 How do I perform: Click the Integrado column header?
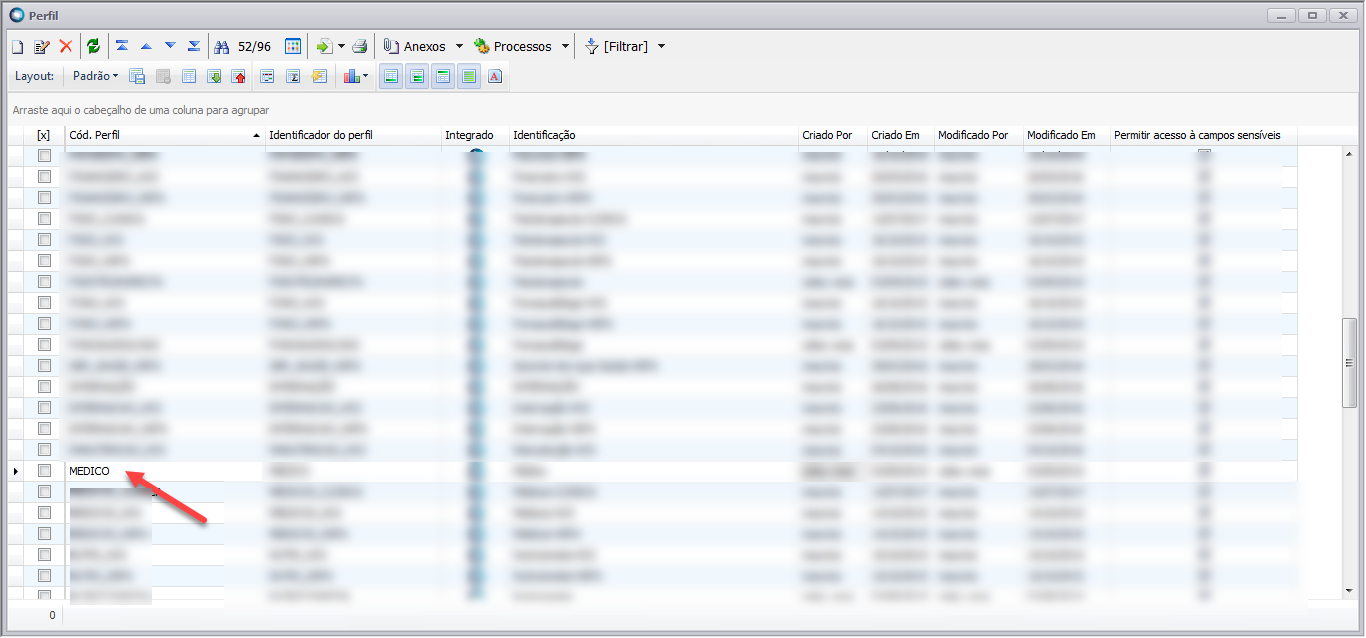(475, 135)
